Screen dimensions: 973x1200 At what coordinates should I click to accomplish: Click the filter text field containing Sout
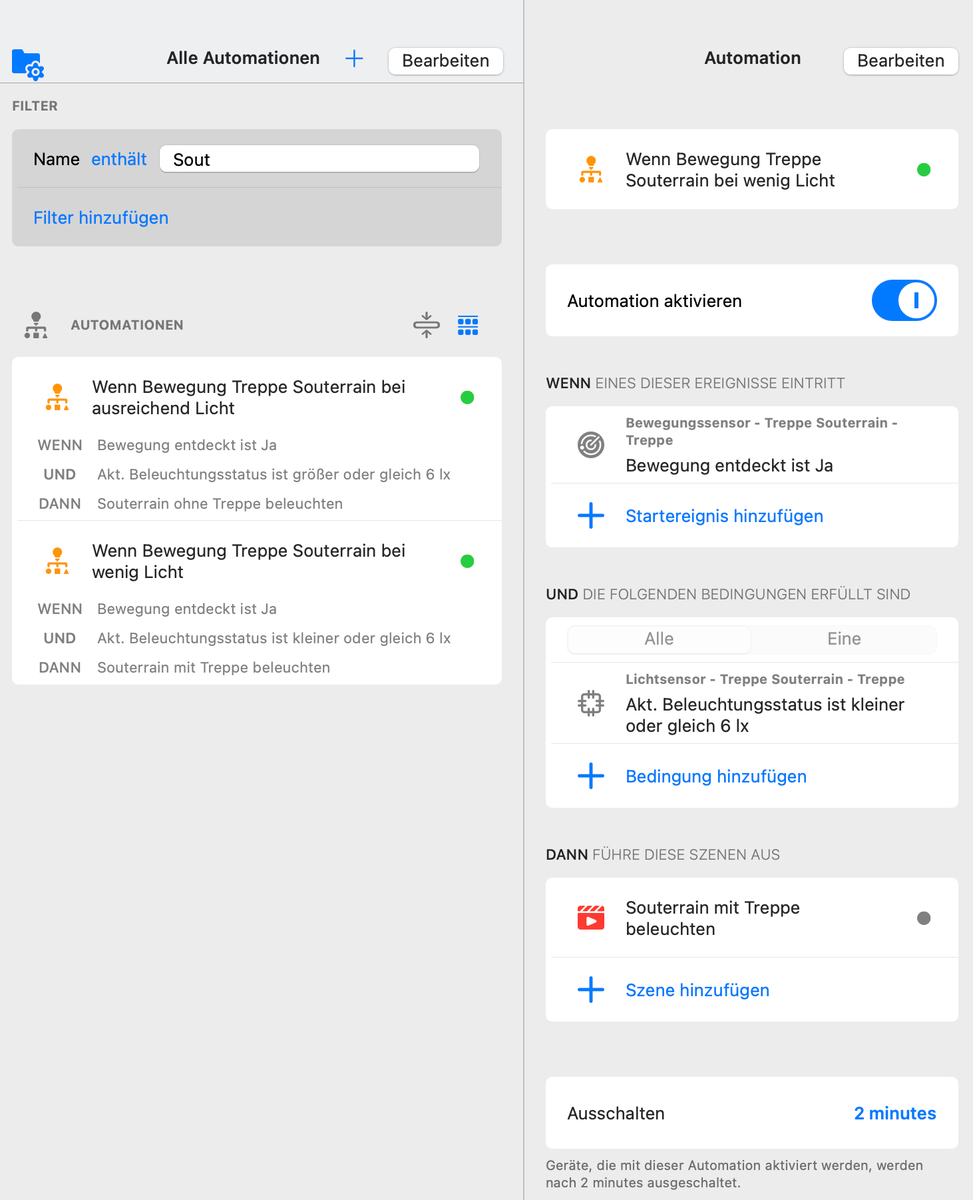[x=319, y=159]
